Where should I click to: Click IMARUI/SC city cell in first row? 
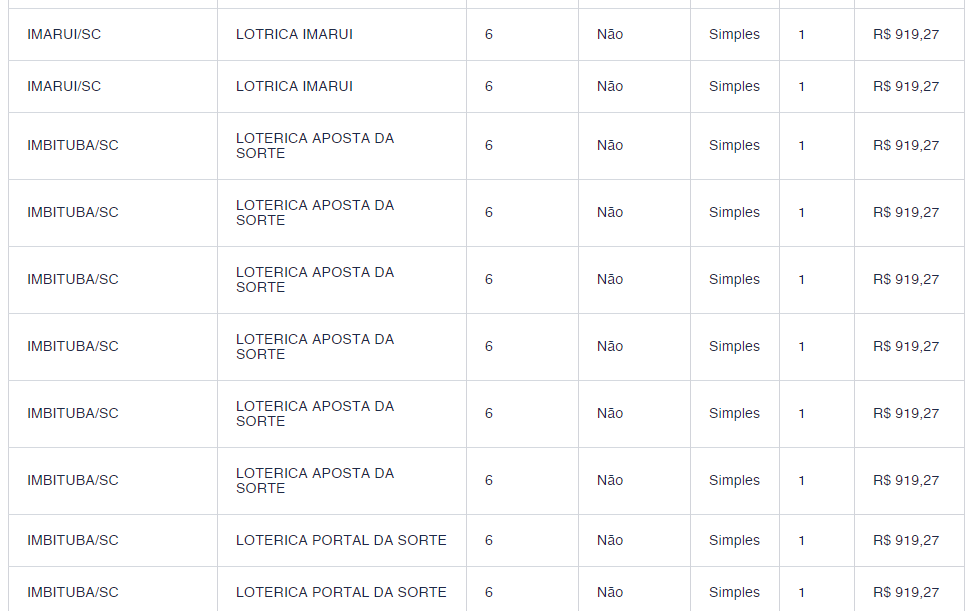point(64,34)
